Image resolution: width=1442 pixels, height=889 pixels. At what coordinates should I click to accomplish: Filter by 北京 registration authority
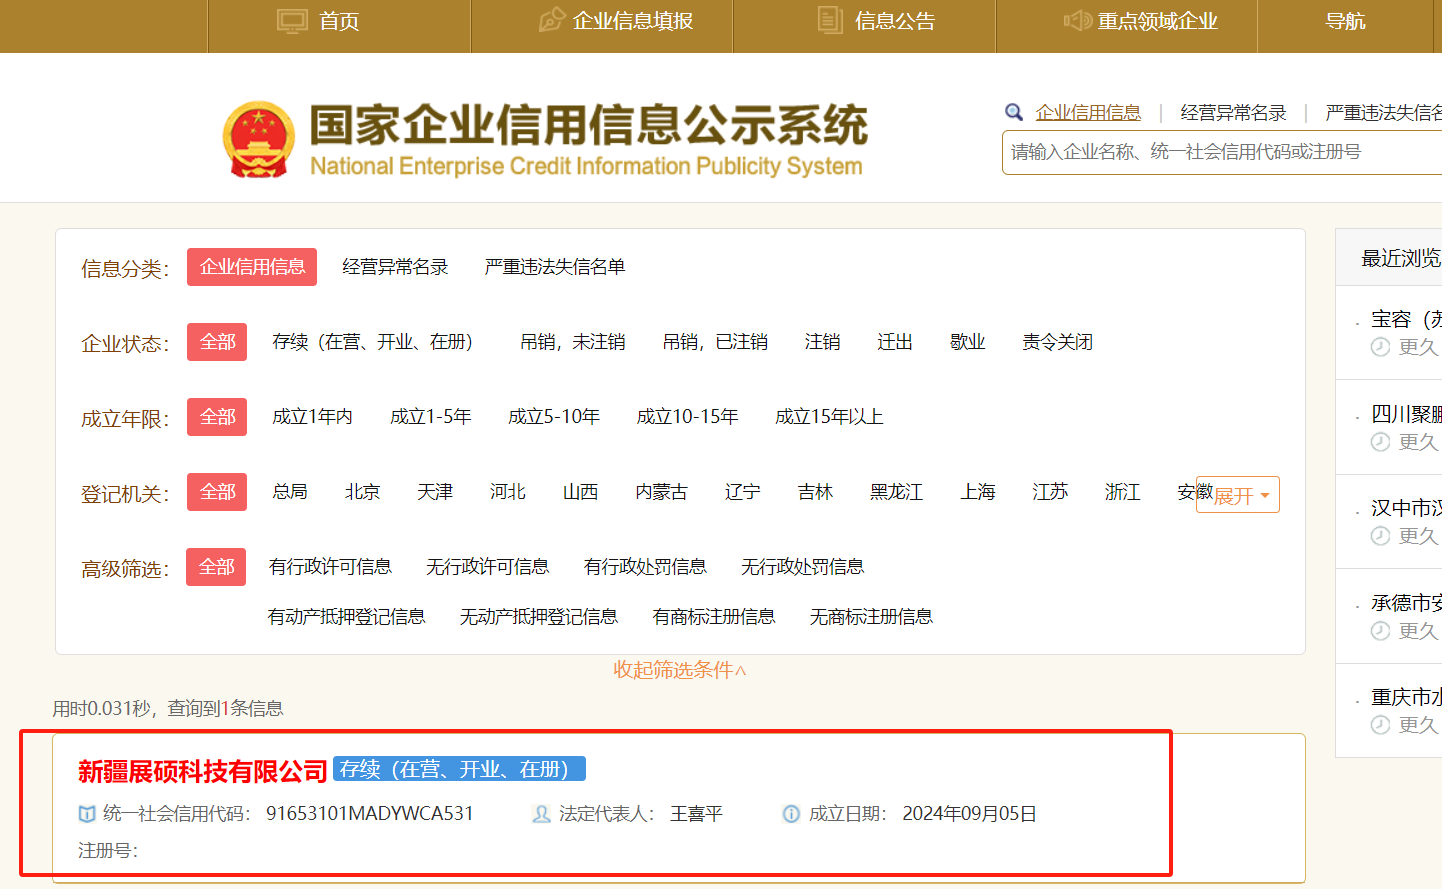coord(362,492)
